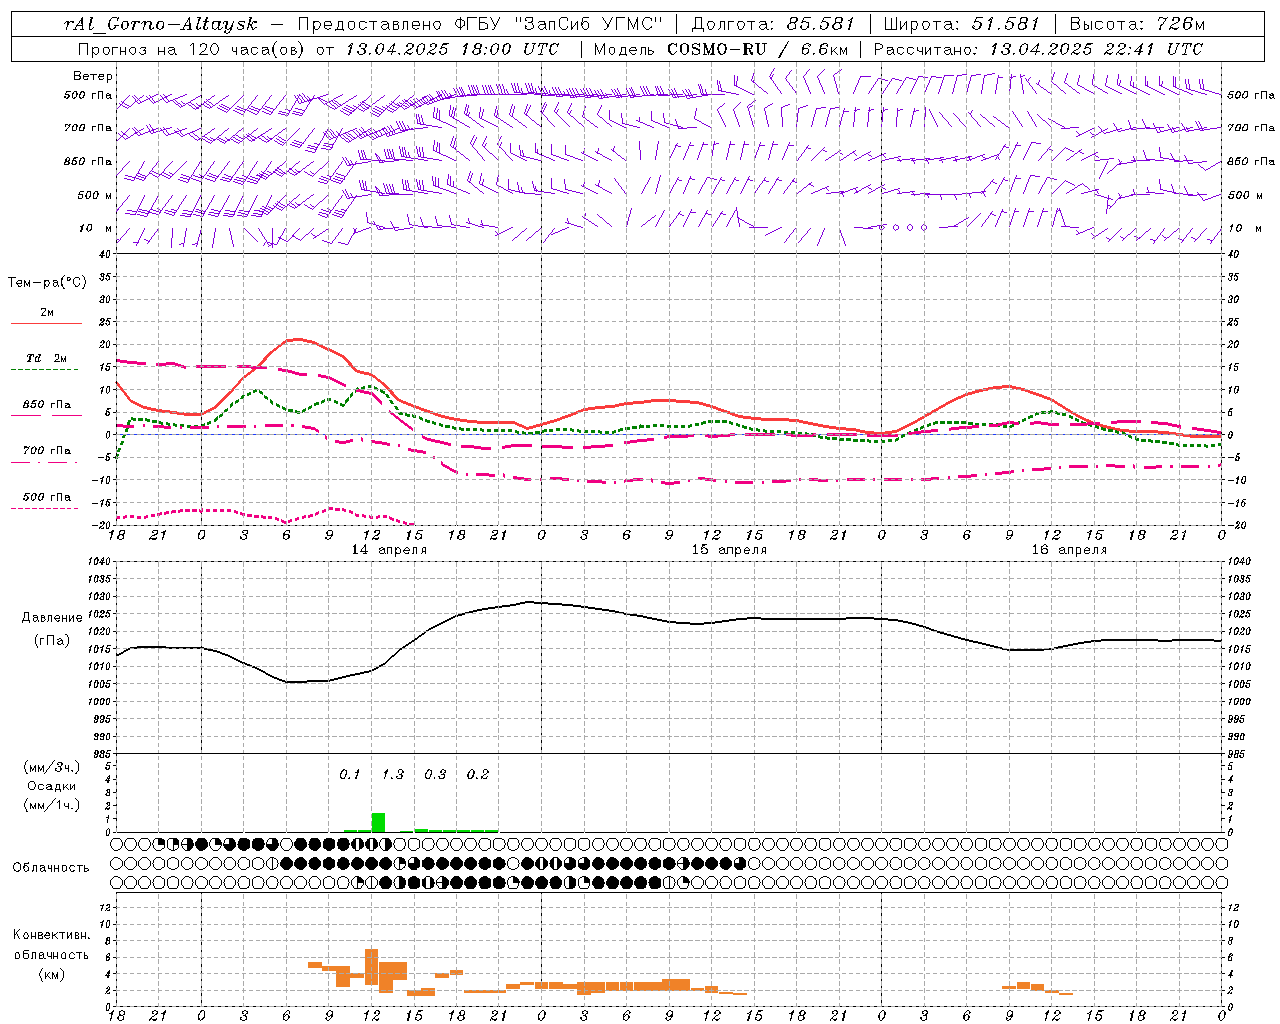This screenshot has width=1280, height=1024.
Task: Select the 'Модель COSMO-RU / 6.6км' model label
Action: click(721, 49)
